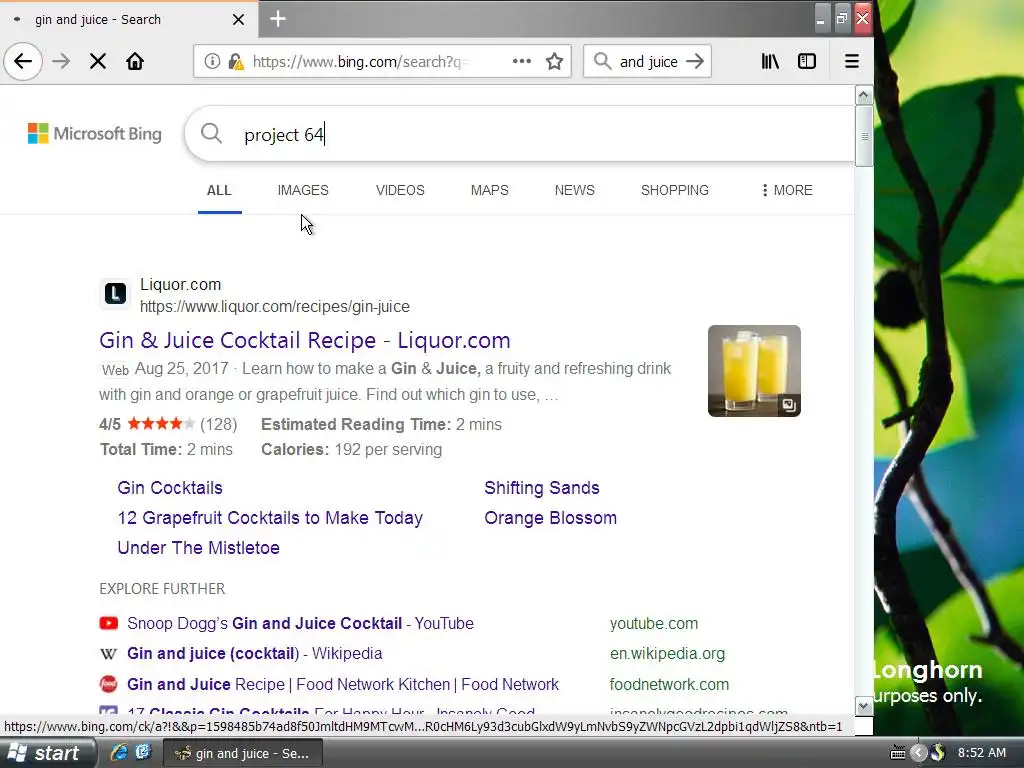Click the Wikipedia W icon
The width and height of the screenshot is (1024, 768).
click(108, 654)
